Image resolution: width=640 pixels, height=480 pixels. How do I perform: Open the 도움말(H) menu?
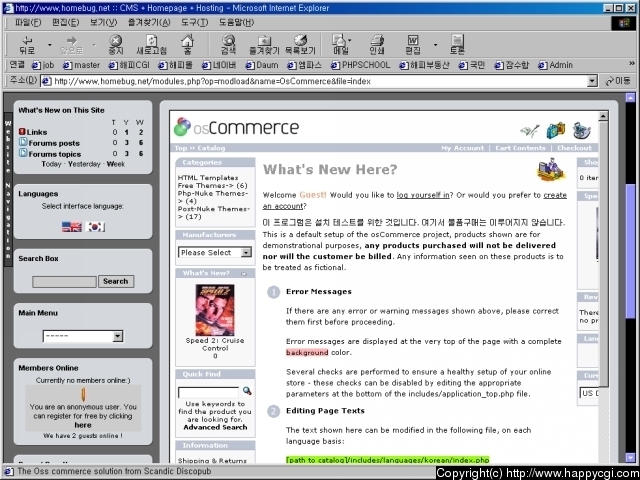point(236,22)
